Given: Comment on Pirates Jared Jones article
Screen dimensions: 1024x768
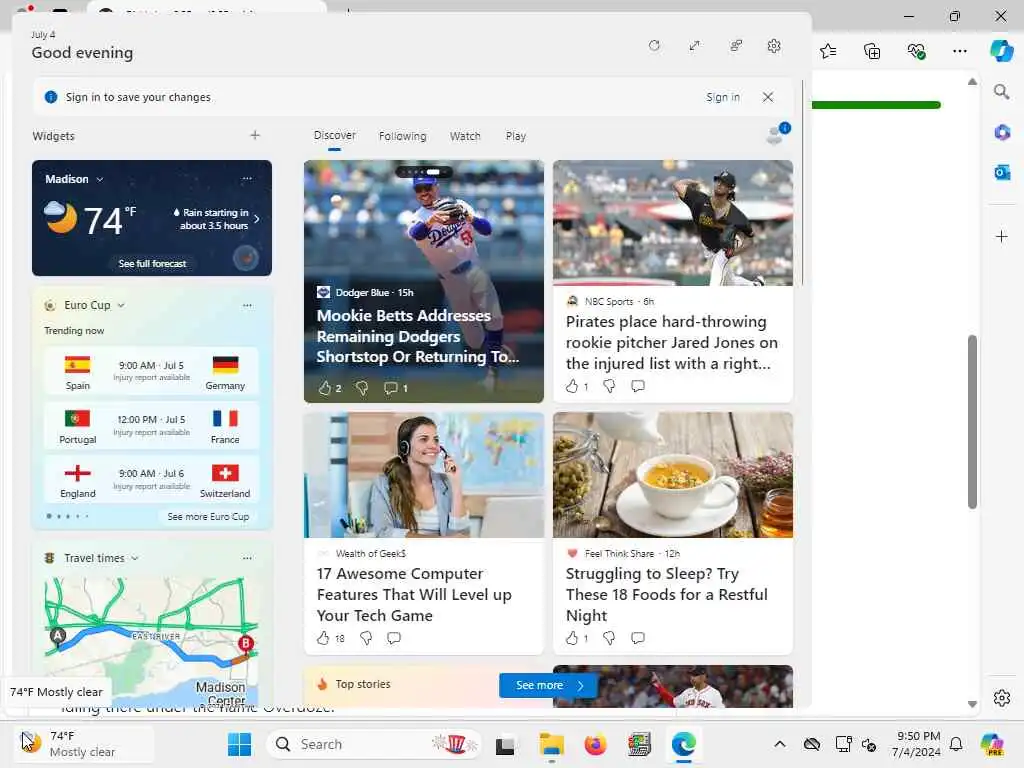Looking at the screenshot, I should [x=638, y=387].
